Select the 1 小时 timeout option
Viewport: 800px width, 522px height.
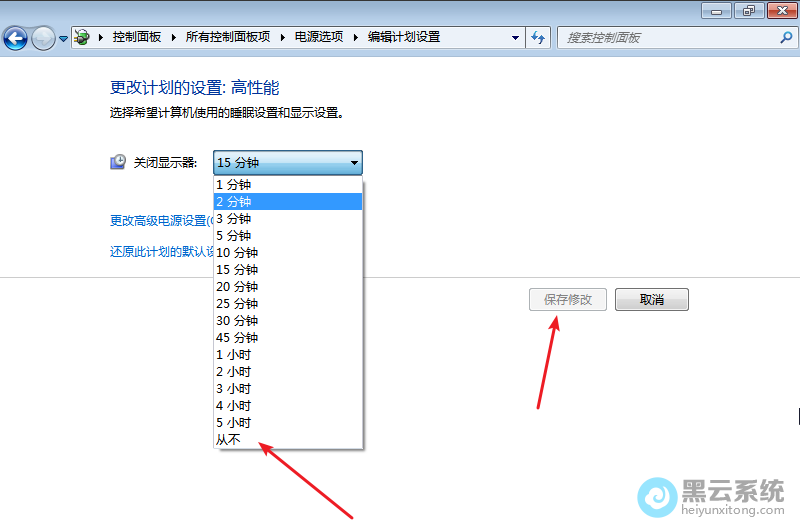pyautogui.click(x=233, y=354)
